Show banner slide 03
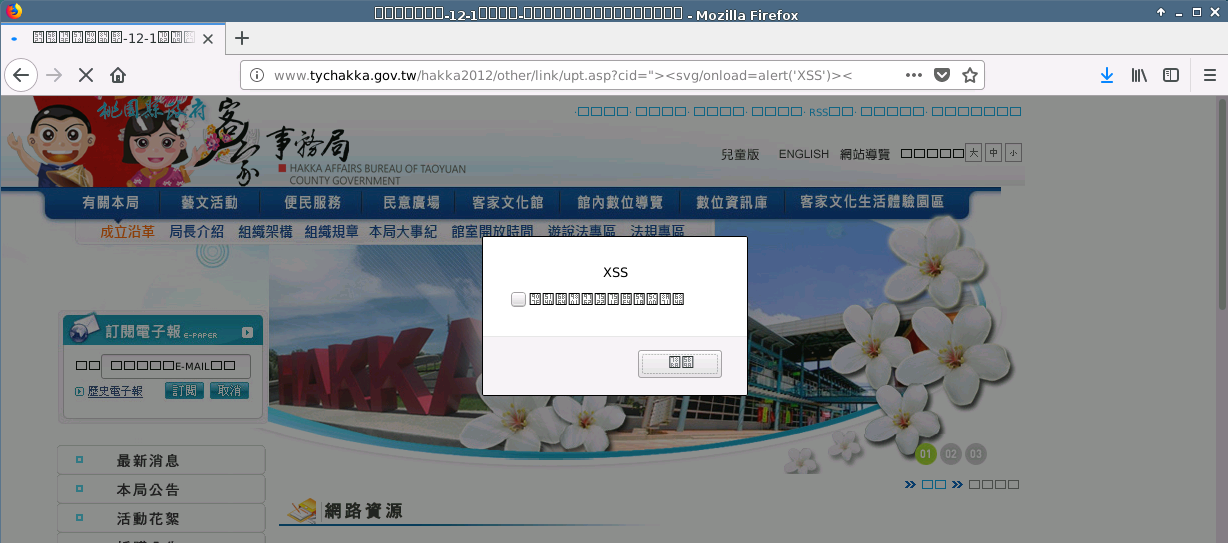Screen dimensions: 1228x543 click(976, 454)
